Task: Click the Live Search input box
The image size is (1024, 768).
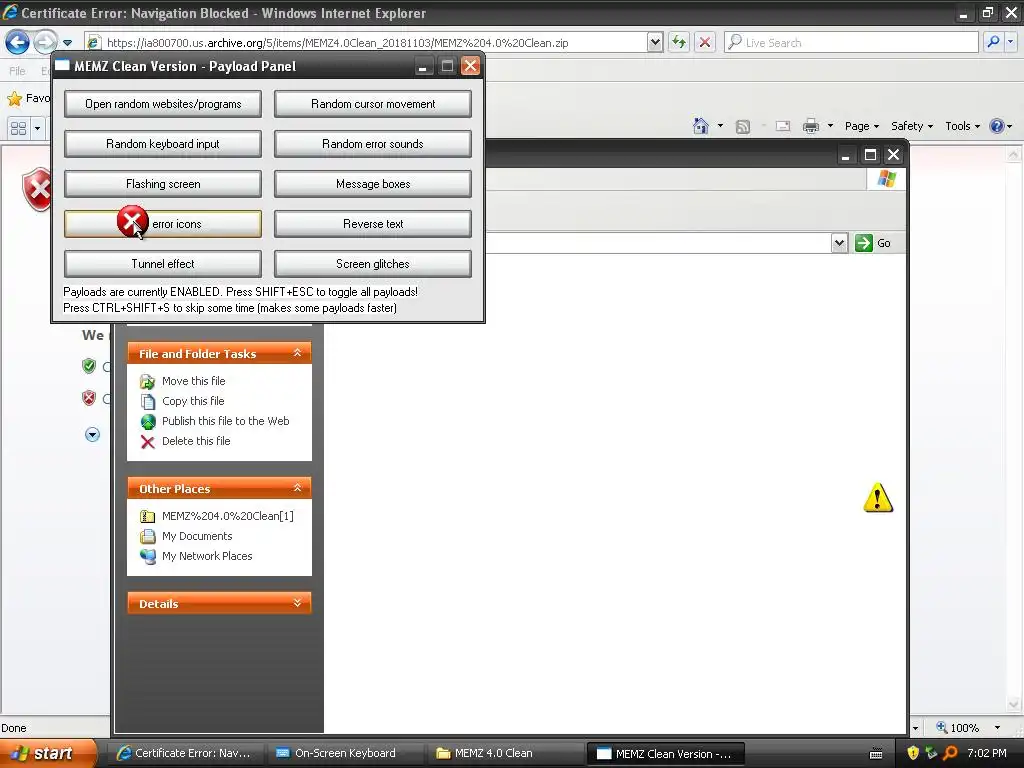Action: (851, 42)
